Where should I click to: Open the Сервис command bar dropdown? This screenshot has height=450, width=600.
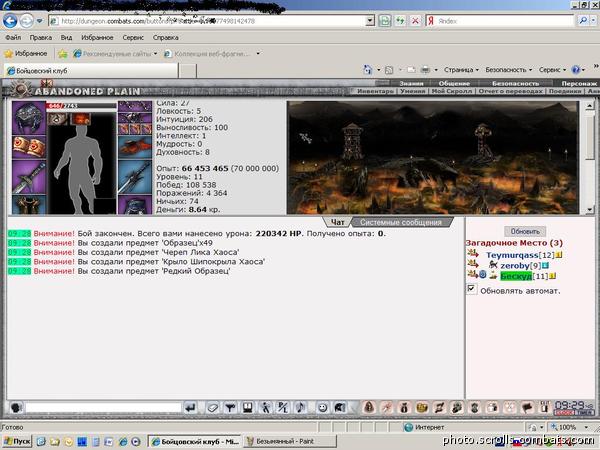tap(552, 70)
